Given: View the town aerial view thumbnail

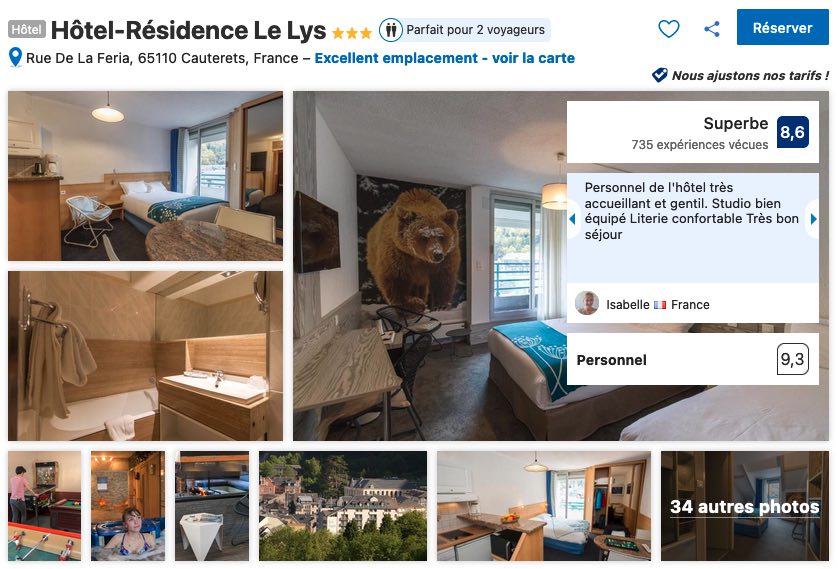Looking at the screenshot, I should [343, 506].
